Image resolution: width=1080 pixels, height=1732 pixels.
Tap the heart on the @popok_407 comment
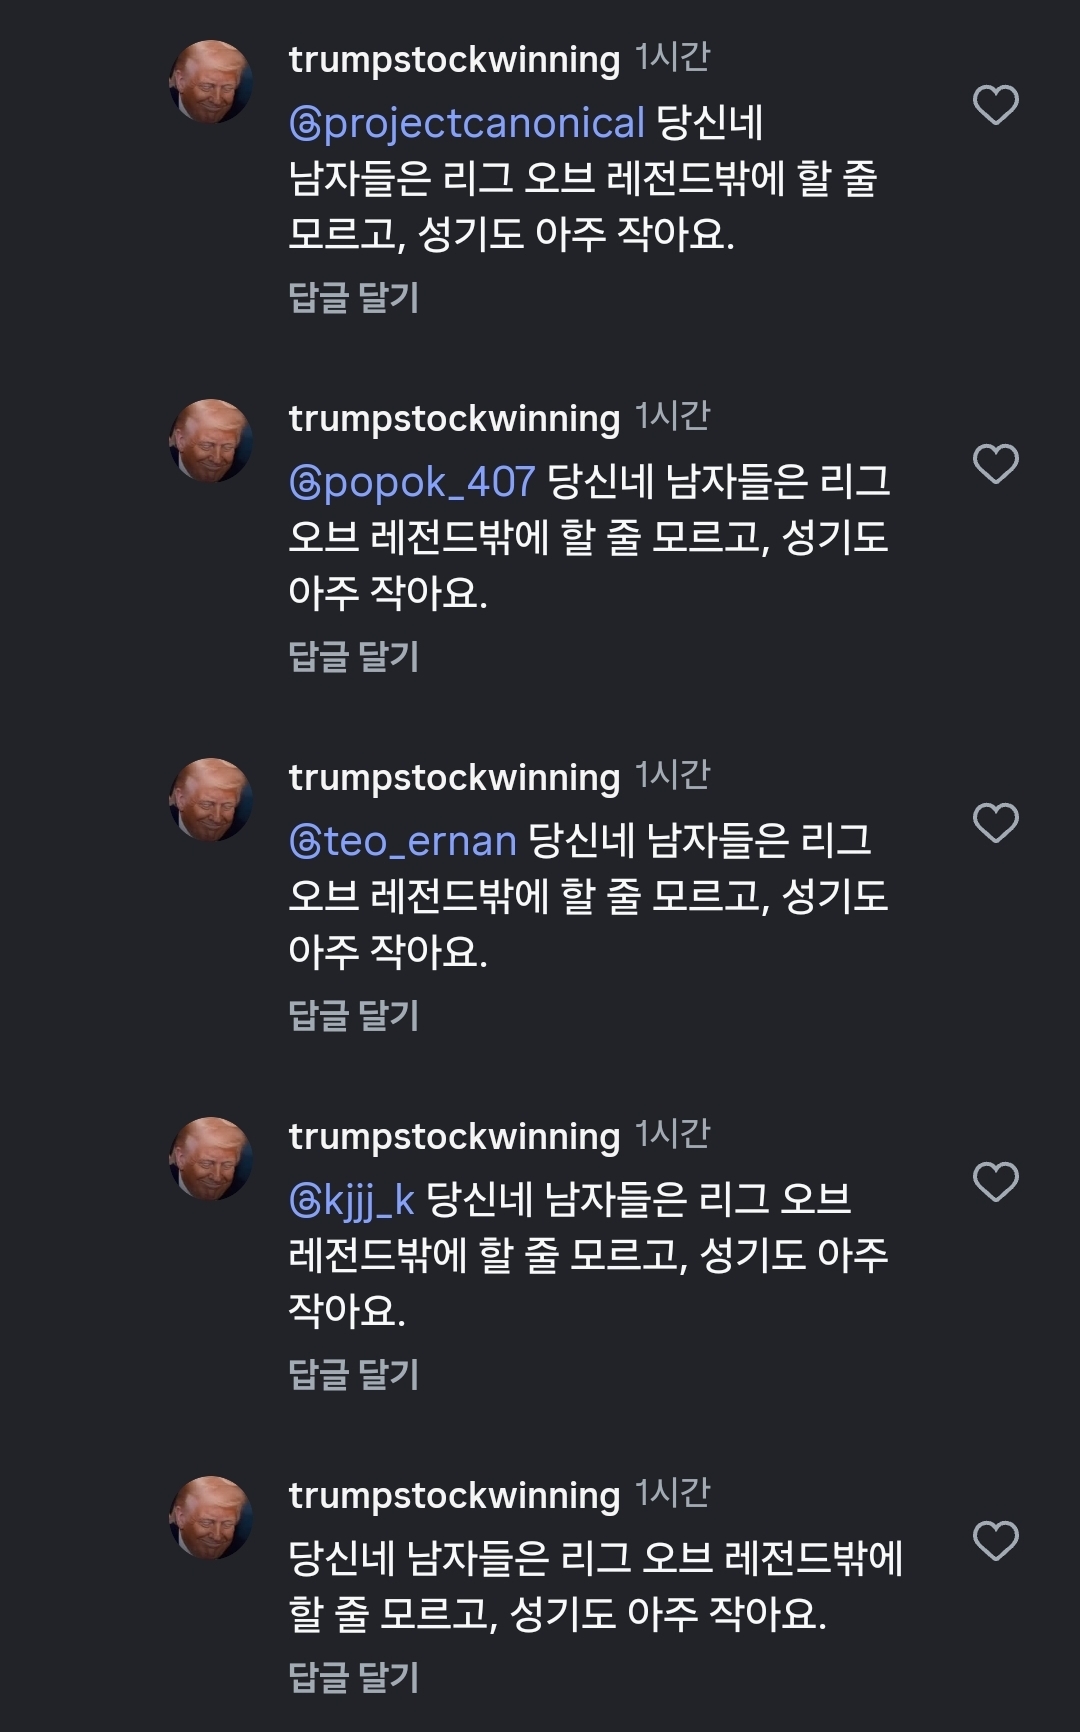[x=995, y=464]
